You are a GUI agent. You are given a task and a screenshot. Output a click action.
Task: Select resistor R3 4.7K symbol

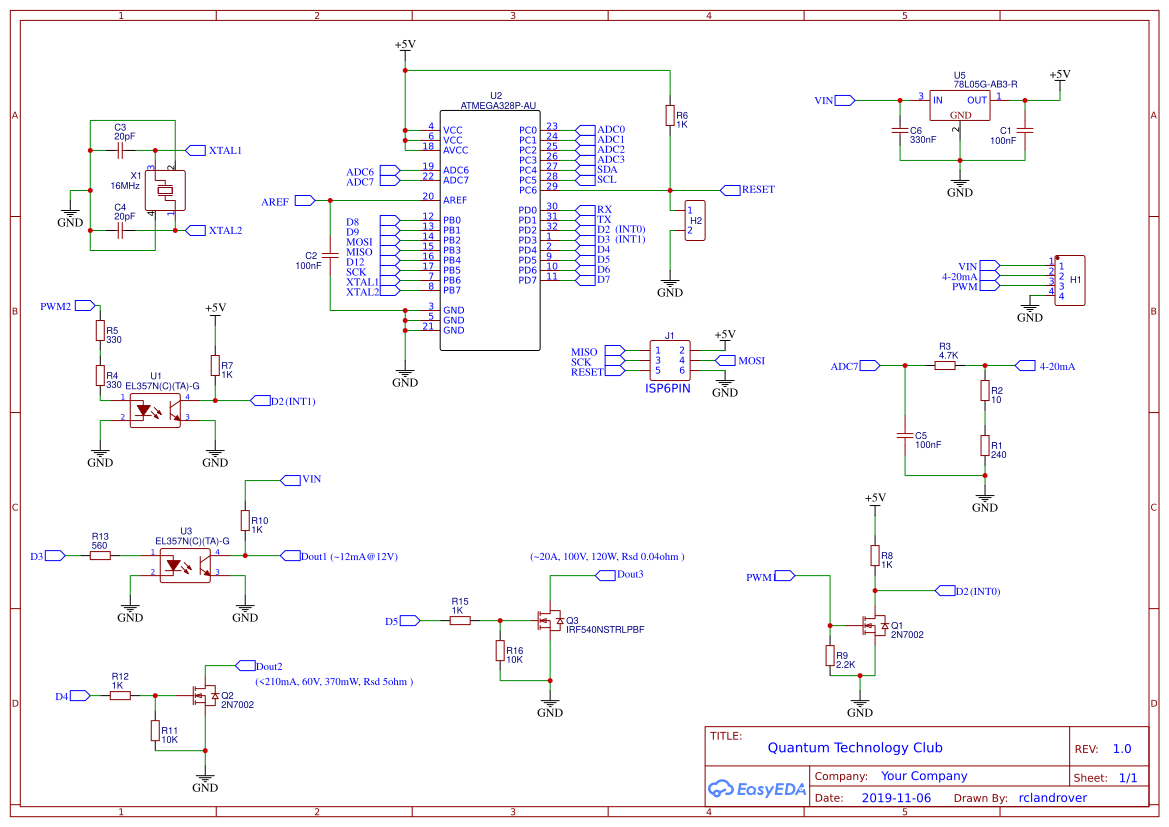pos(944,365)
